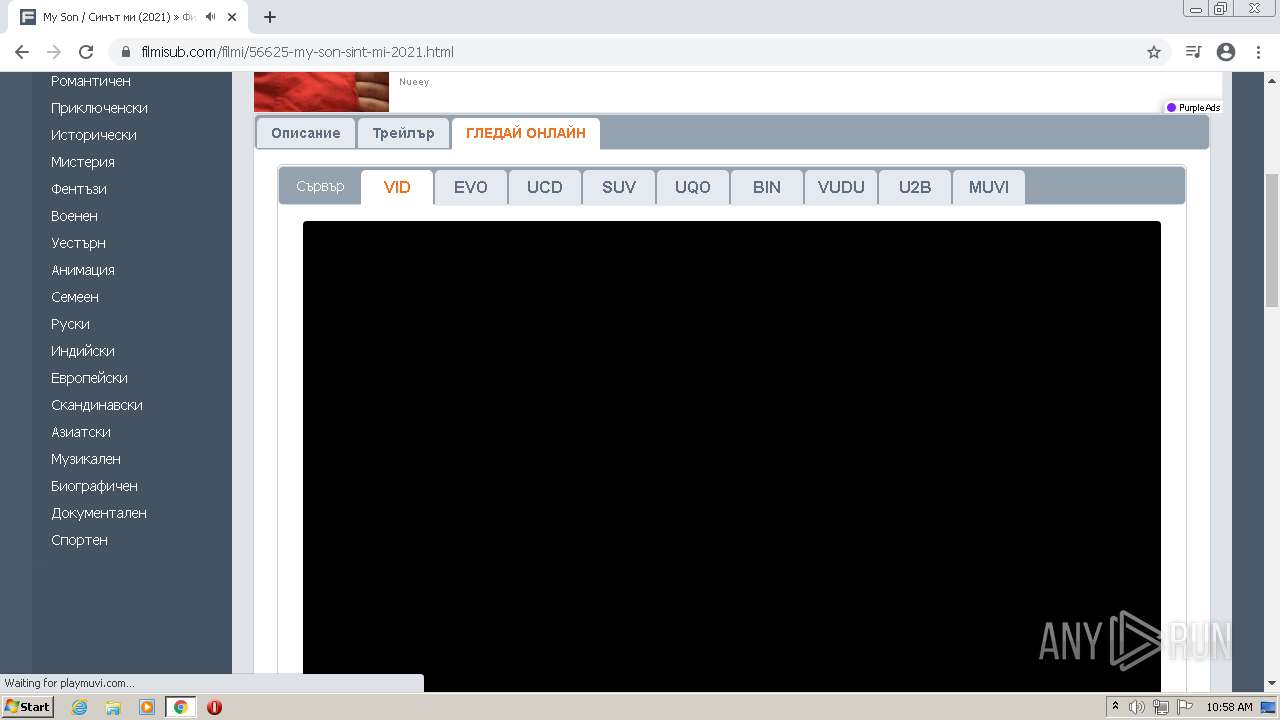Open the red Opera taskbar icon

(214, 707)
